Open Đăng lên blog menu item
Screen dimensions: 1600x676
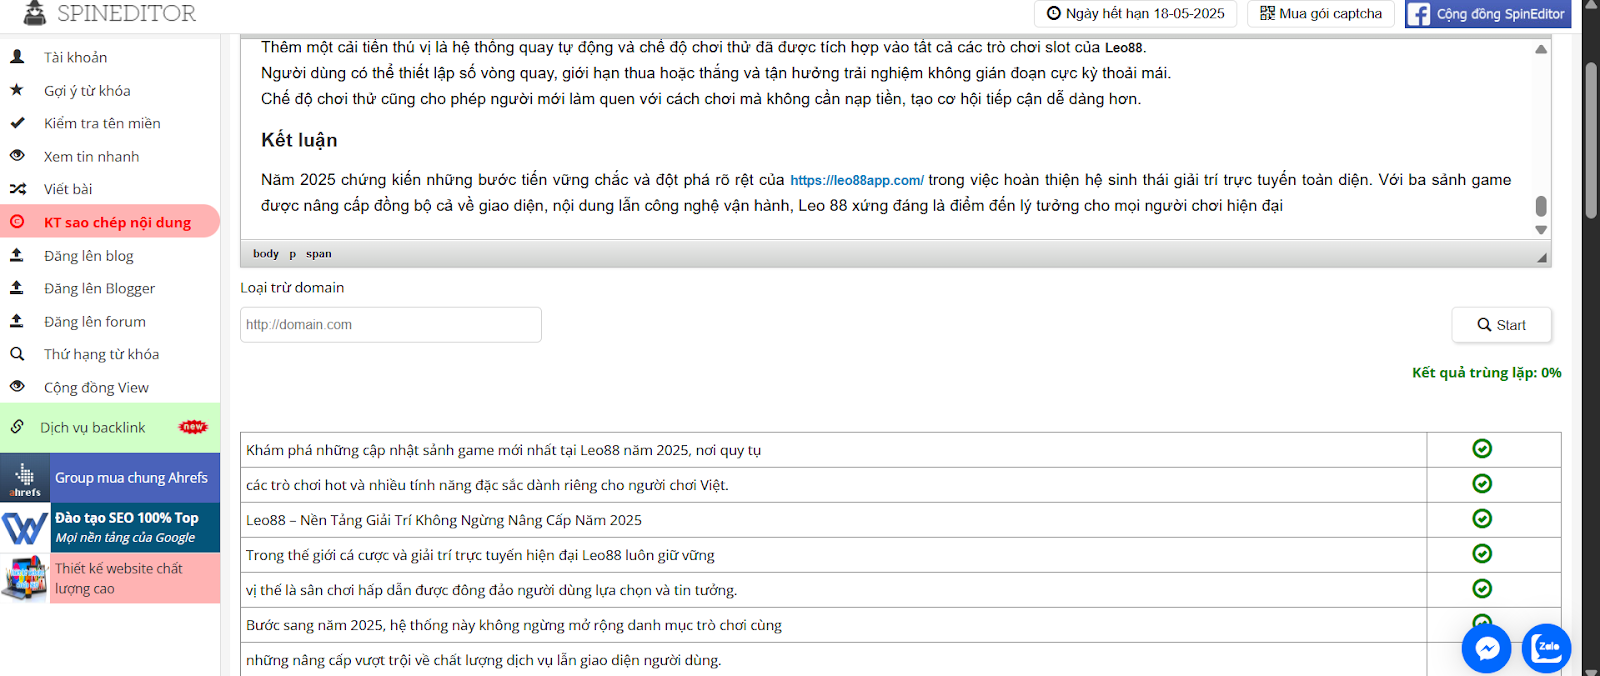pos(110,255)
